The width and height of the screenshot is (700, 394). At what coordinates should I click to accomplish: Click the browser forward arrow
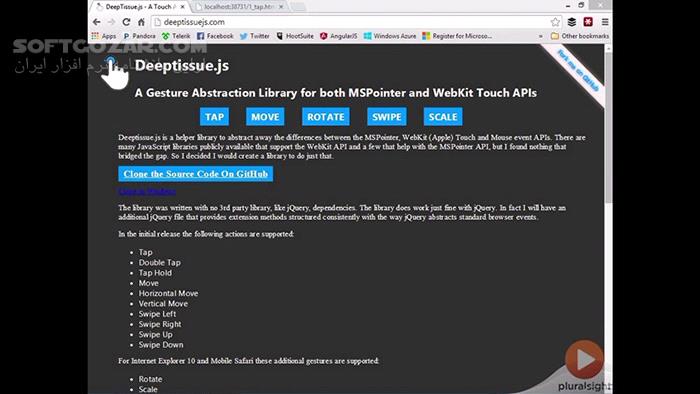point(111,22)
